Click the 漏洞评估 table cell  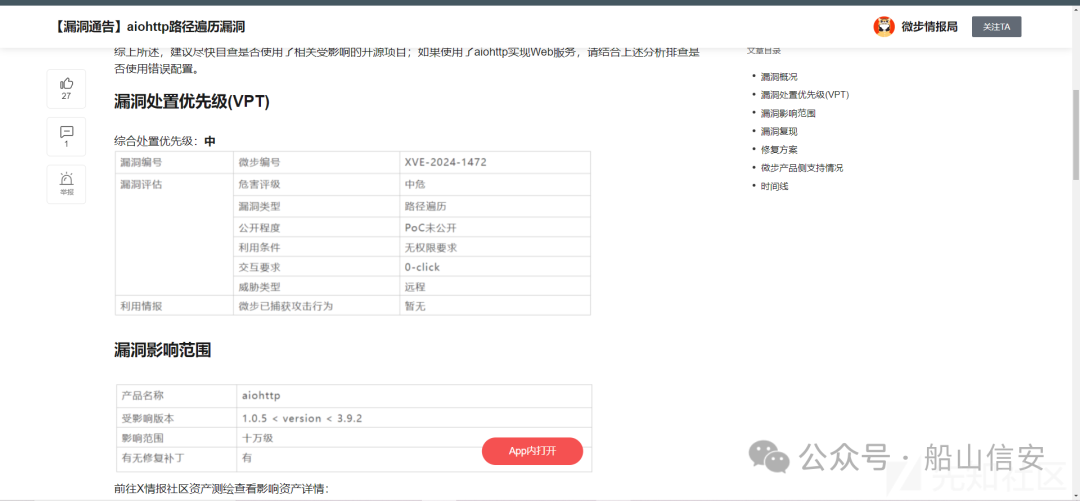pos(174,234)
